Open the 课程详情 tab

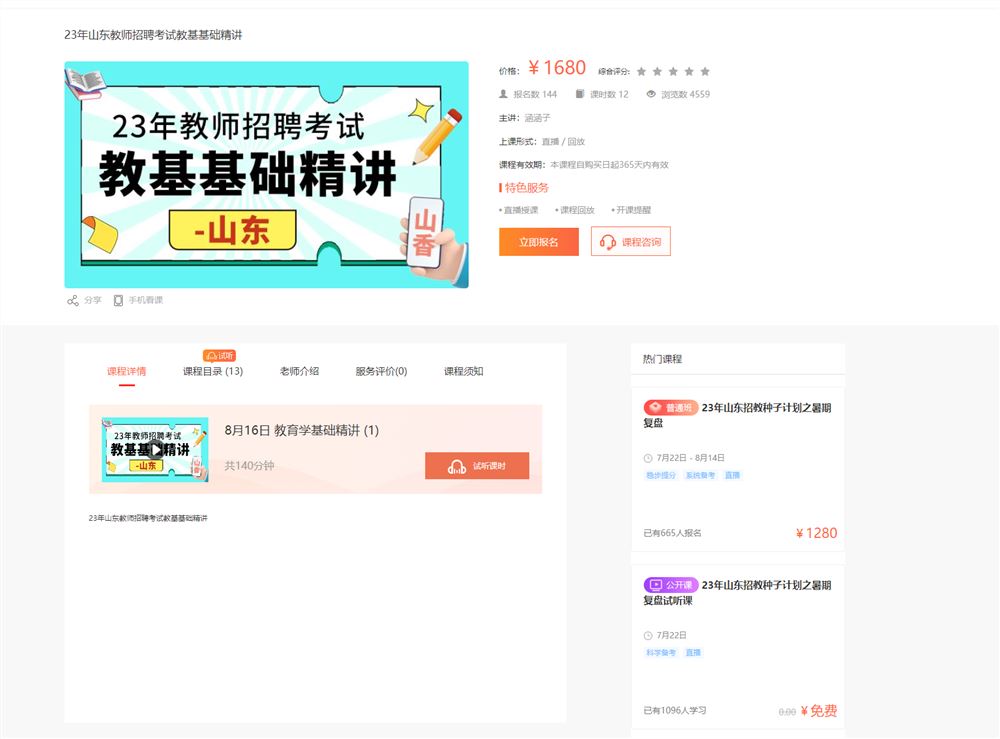(x=126, y=371)
